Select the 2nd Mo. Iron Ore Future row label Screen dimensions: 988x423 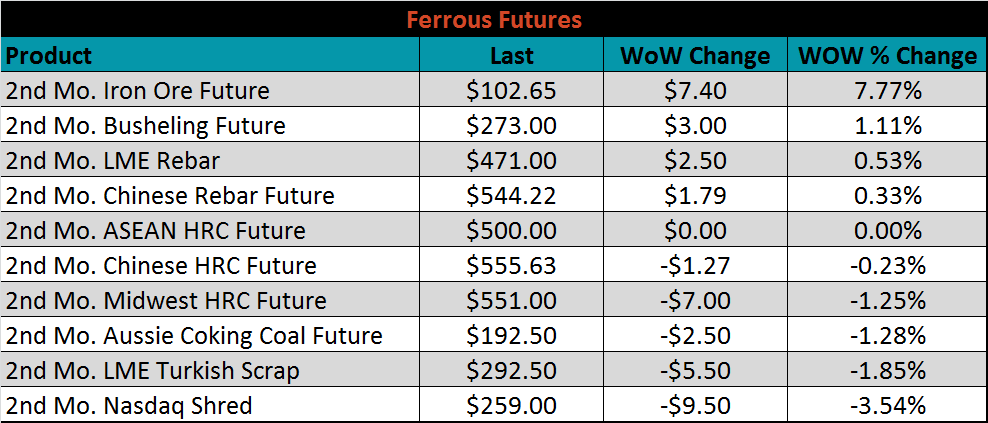[138, 91]
